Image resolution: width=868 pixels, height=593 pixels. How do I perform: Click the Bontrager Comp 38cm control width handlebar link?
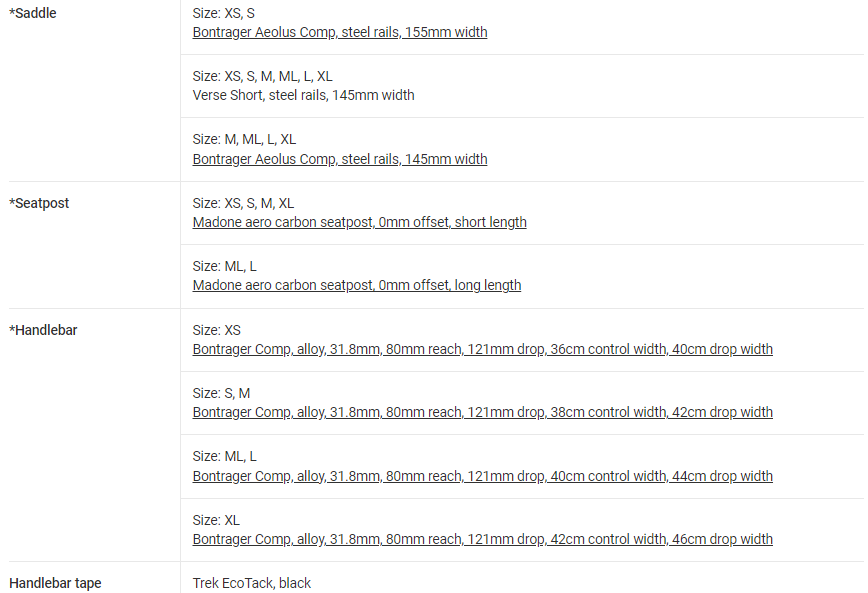(482, 412)
